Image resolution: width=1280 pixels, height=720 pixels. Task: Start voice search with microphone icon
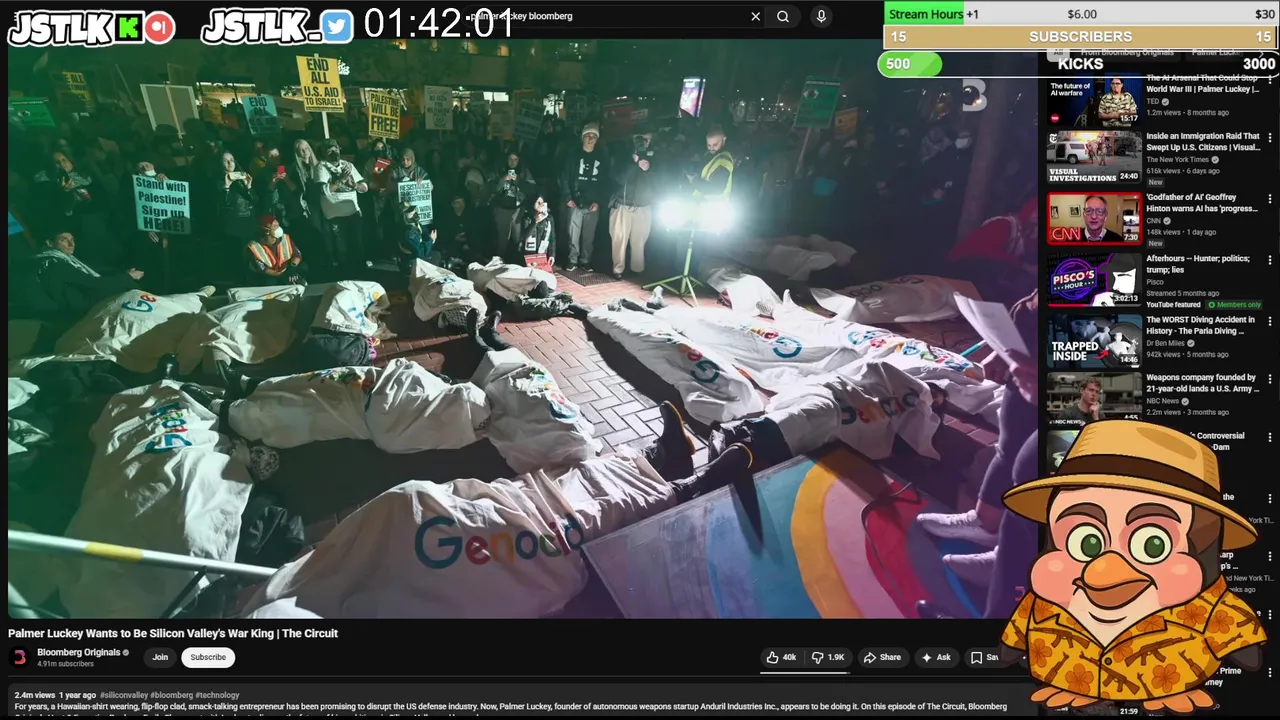click(x=821, y=16)
